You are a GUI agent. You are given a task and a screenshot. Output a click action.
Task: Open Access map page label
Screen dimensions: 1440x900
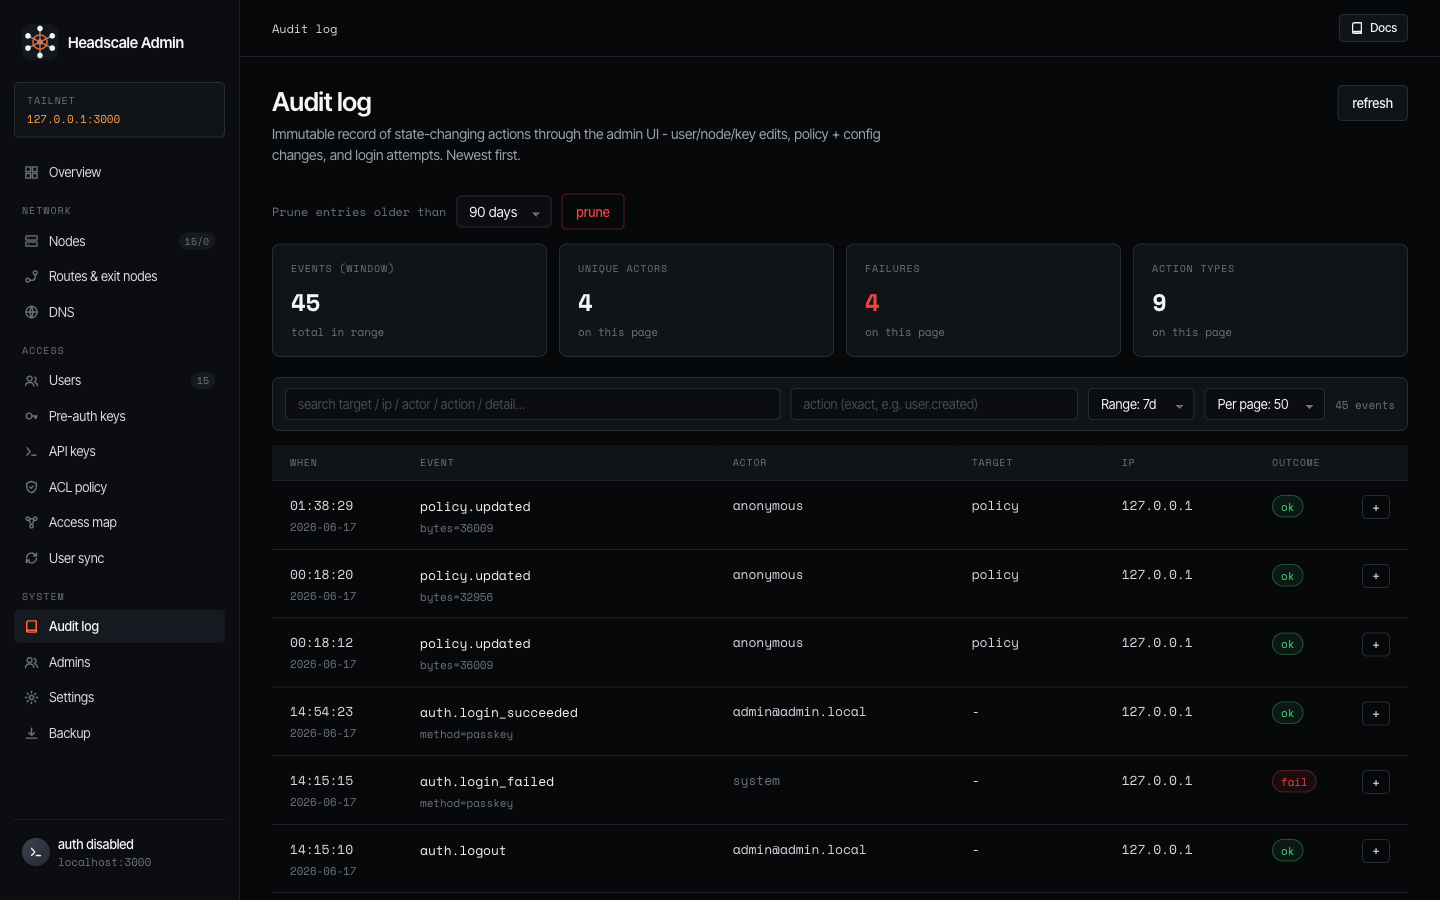[83, 522]
